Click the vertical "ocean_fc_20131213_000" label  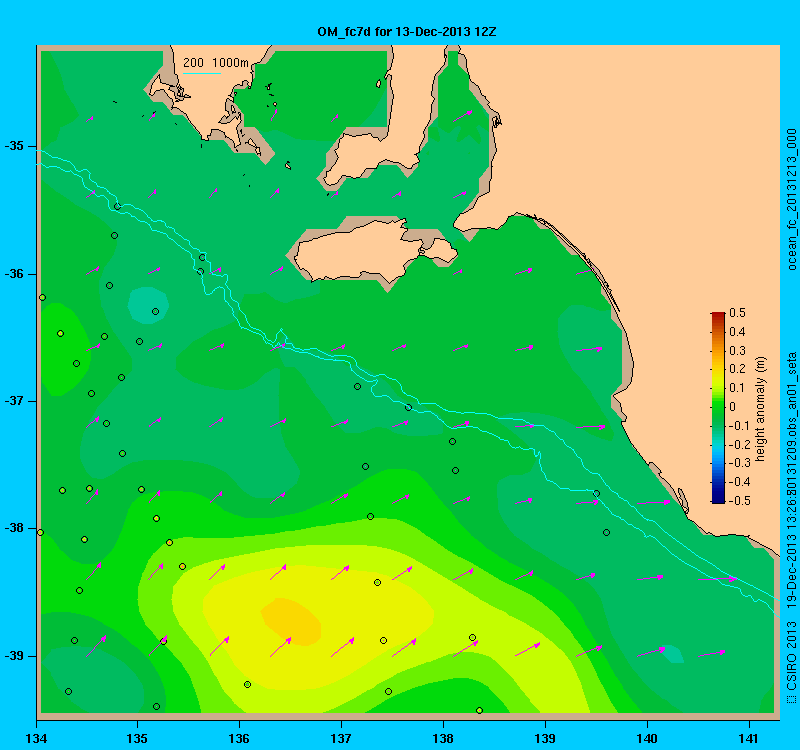(x=792, y=199)
